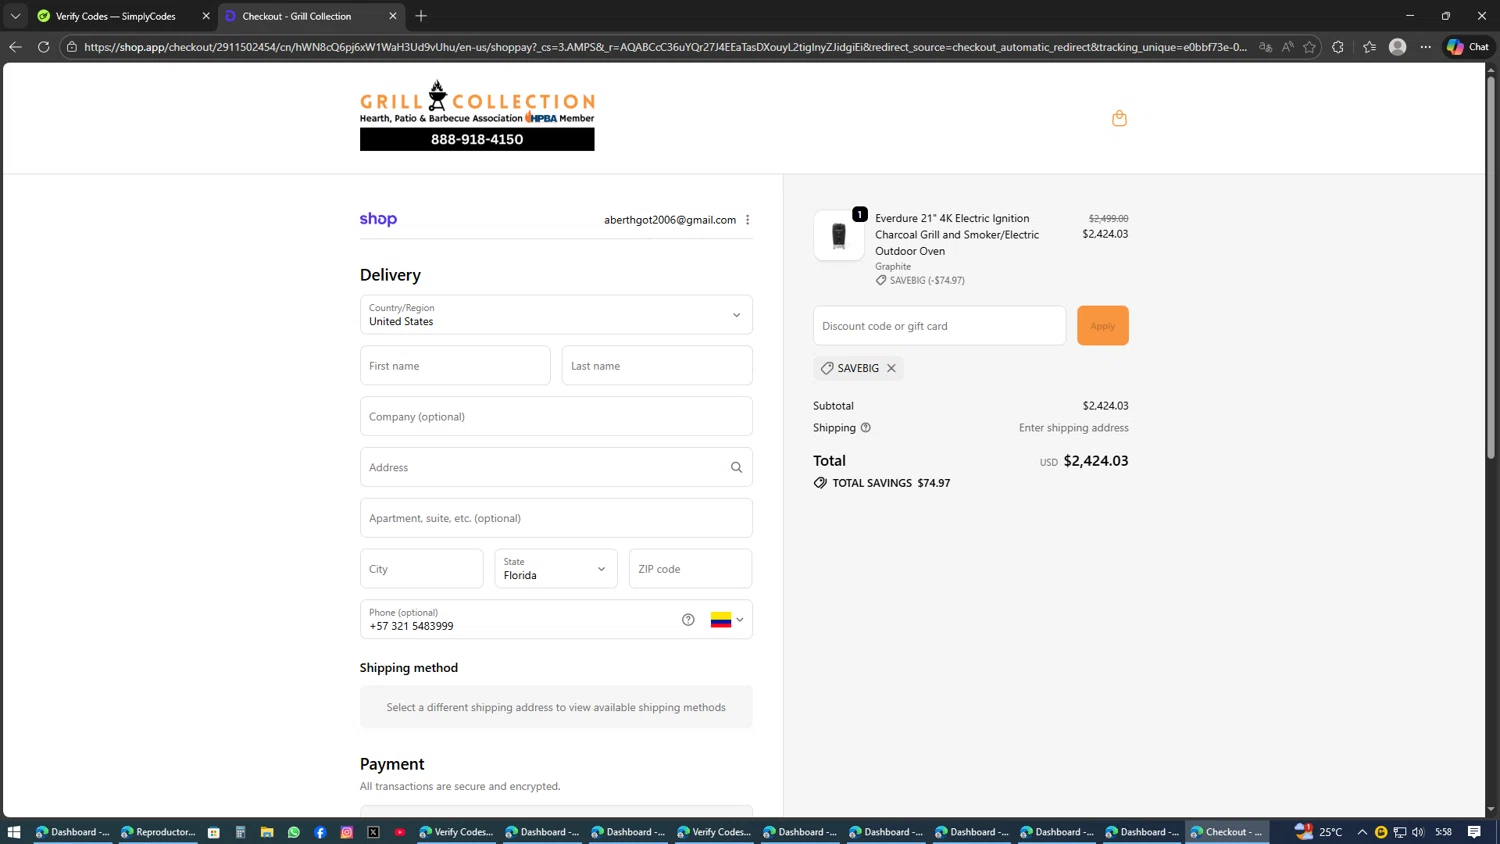
Task: Open the taskbar weather widget showing 25°C
Action: coord(1318,832)
